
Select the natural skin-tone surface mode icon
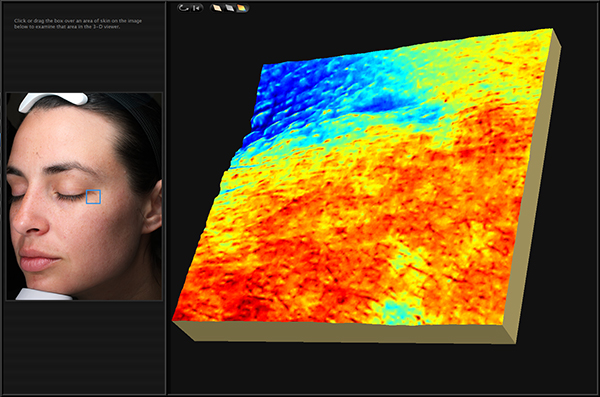pyautogui.click(x=217, y=8)
